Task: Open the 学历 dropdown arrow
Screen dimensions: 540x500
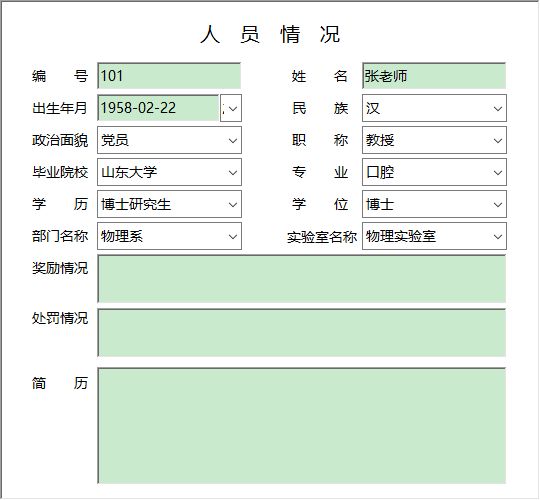Action: click(233, 205)
